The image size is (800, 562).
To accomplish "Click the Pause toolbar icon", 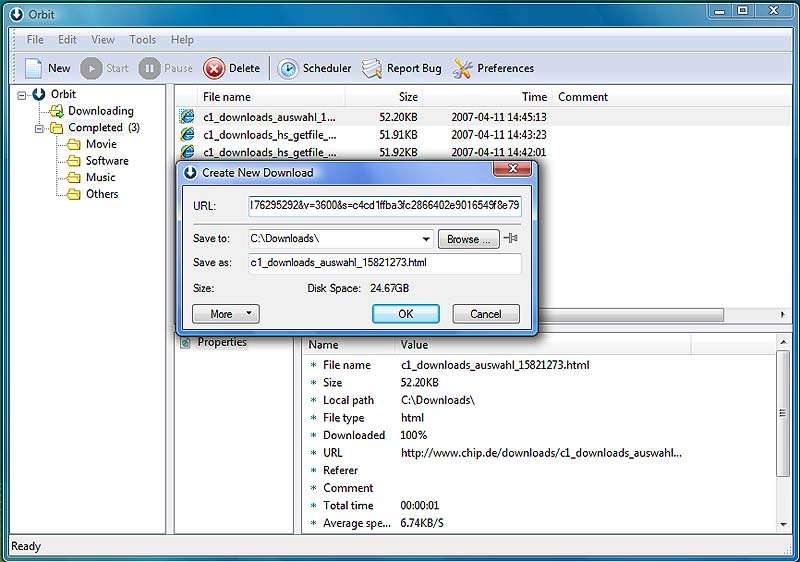I will point(149,68).
